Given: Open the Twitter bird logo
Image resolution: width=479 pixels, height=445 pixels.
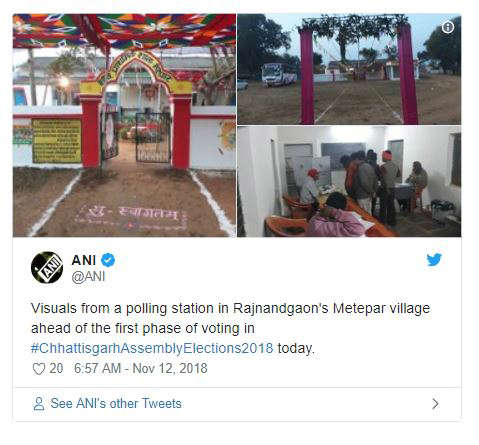Looking at the screenshot, I should coord(434,260).
